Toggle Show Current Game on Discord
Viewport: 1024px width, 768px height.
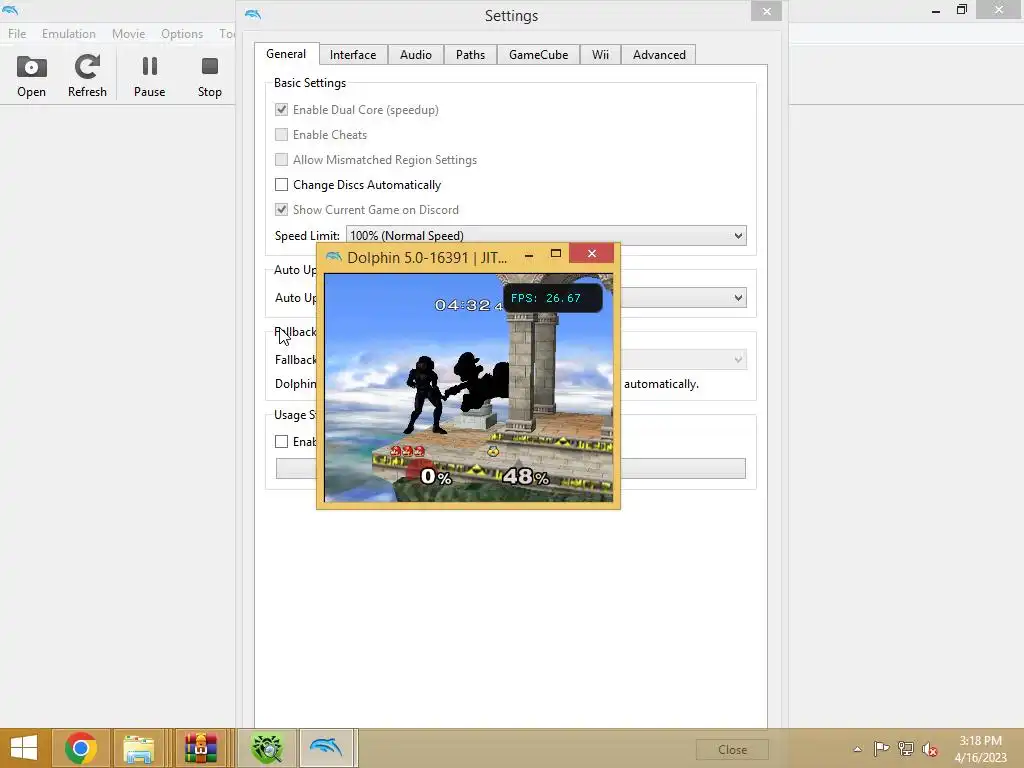click(x=281, y=210)
